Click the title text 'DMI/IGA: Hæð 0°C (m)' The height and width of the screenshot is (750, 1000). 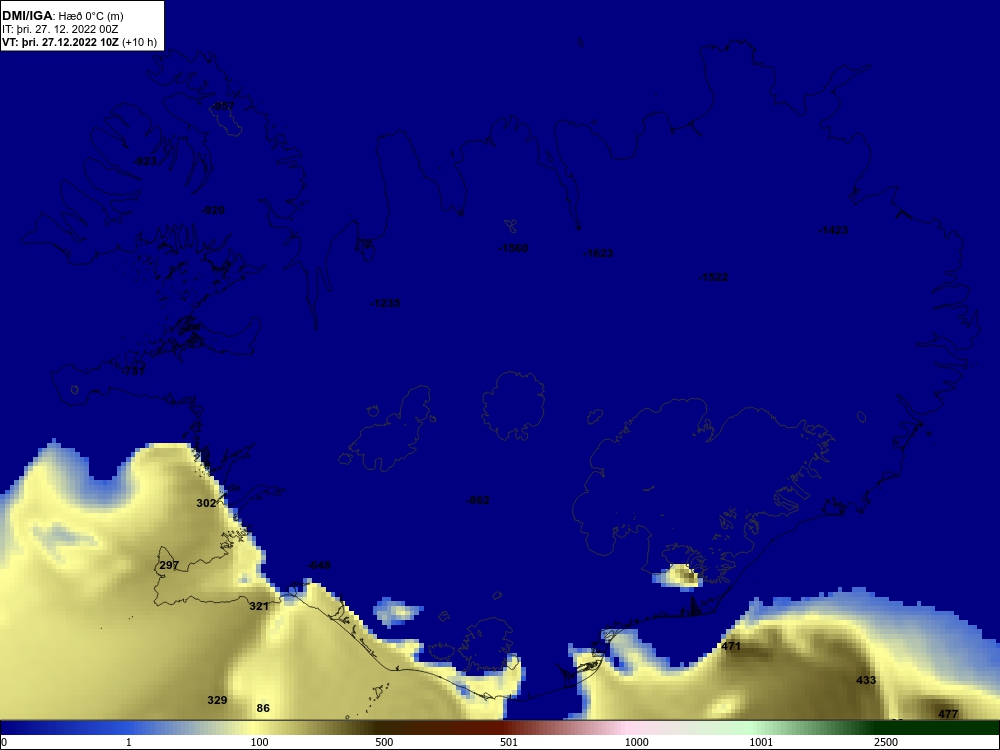(63, 16)
